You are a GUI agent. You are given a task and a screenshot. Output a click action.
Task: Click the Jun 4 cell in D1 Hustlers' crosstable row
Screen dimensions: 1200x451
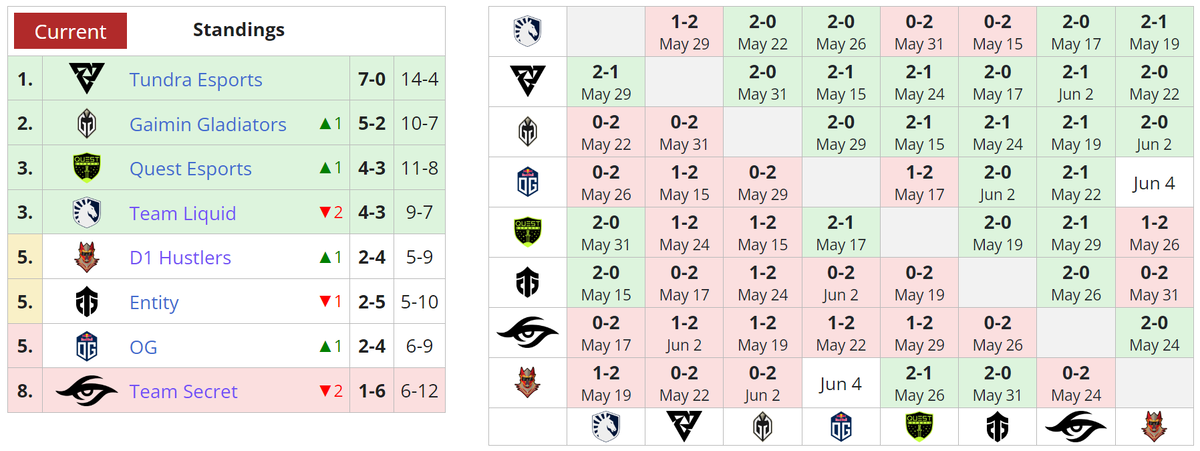(x=840, y=383)
